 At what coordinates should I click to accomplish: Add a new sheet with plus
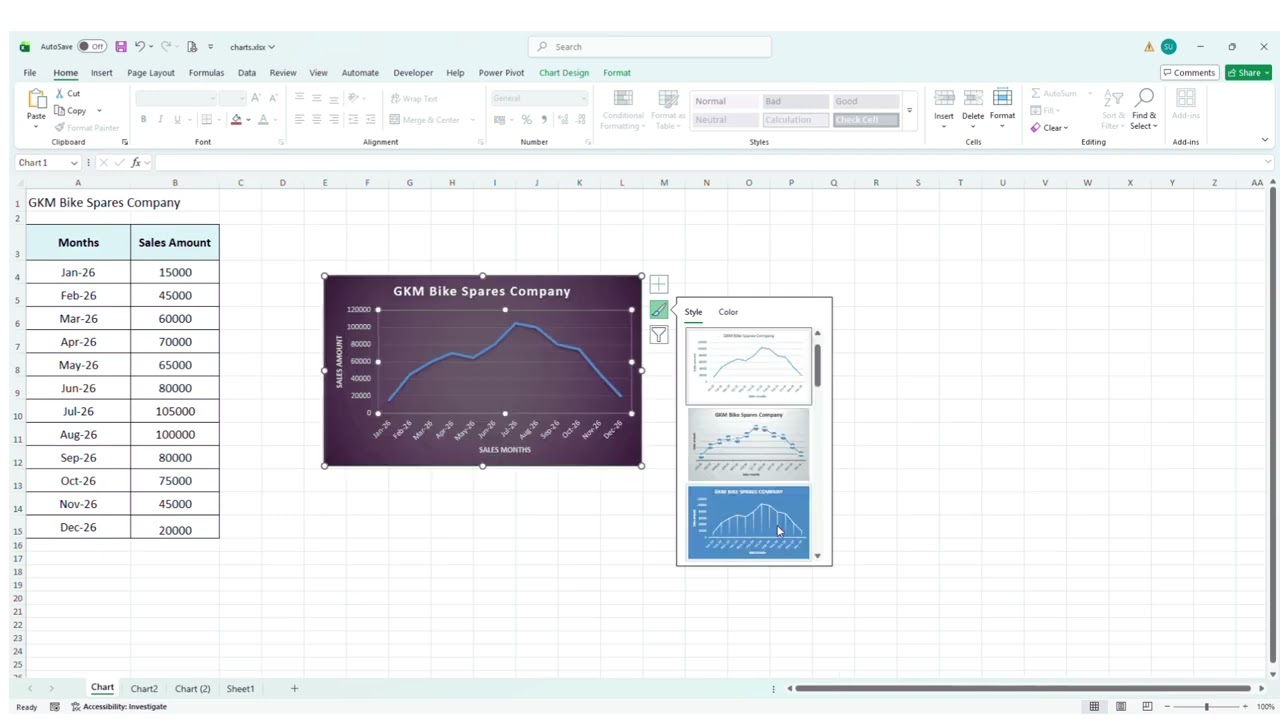coord(294,689)
